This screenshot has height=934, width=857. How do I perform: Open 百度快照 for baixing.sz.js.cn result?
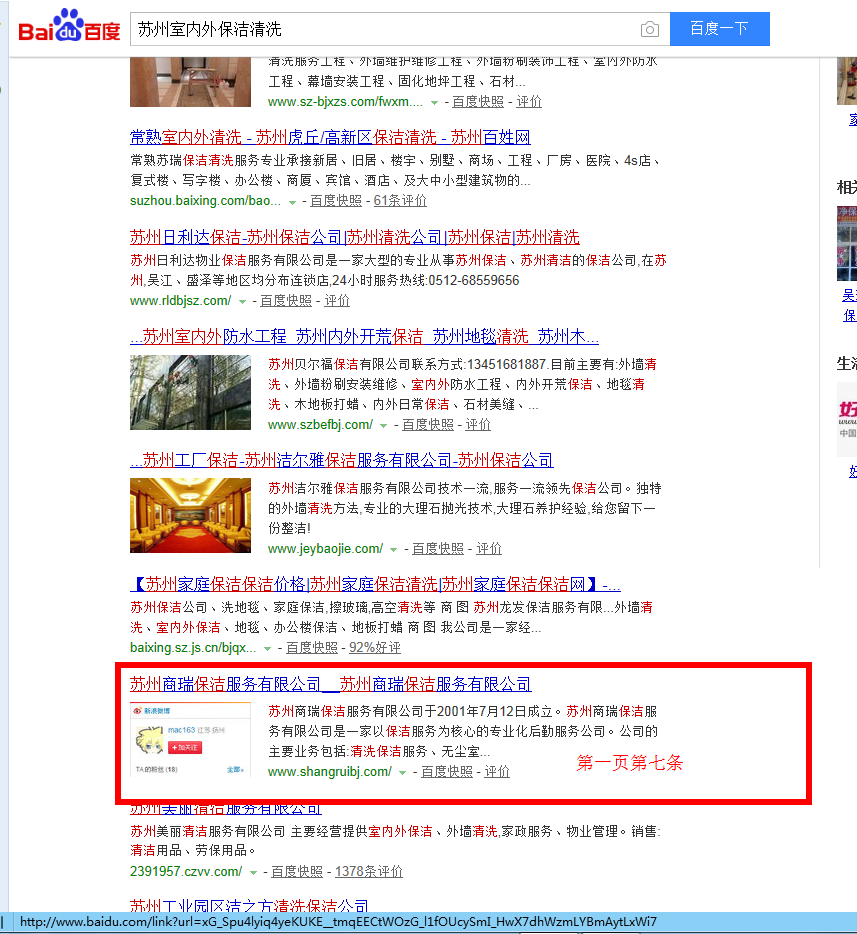tap(311, 647)
